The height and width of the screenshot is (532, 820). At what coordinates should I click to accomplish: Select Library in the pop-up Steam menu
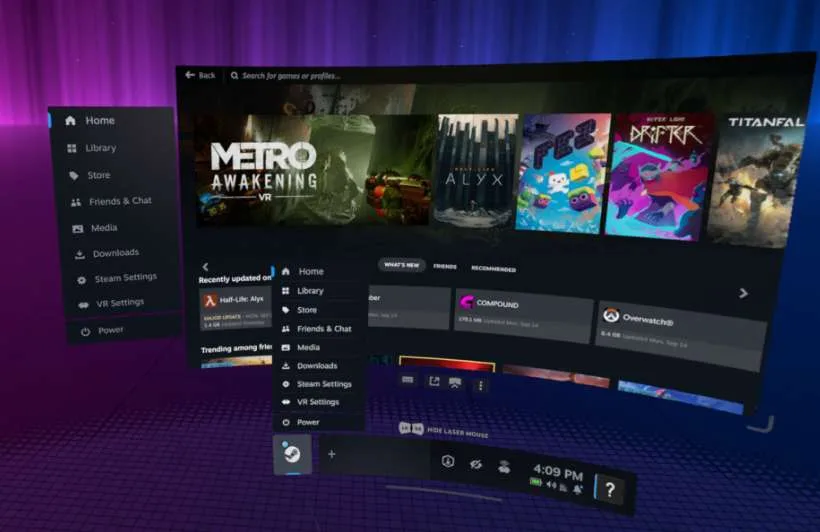coord(318,290)
